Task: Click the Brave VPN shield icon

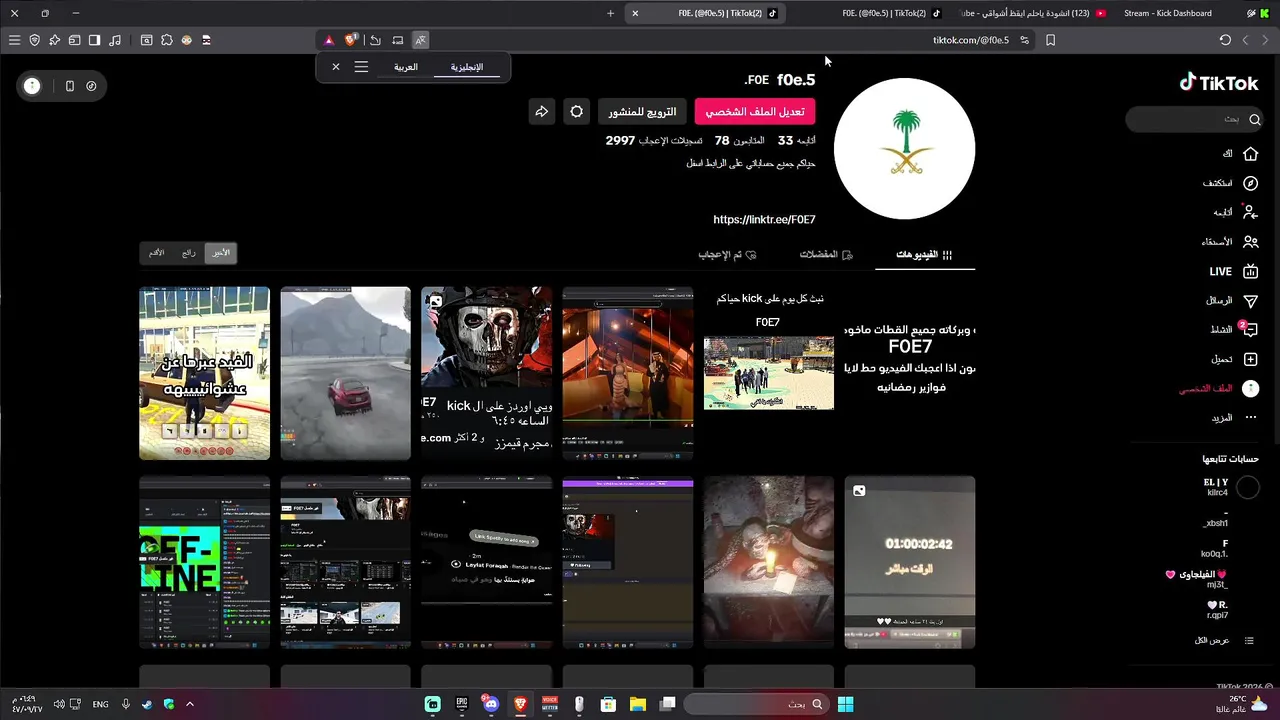Action: coord(34,40)
